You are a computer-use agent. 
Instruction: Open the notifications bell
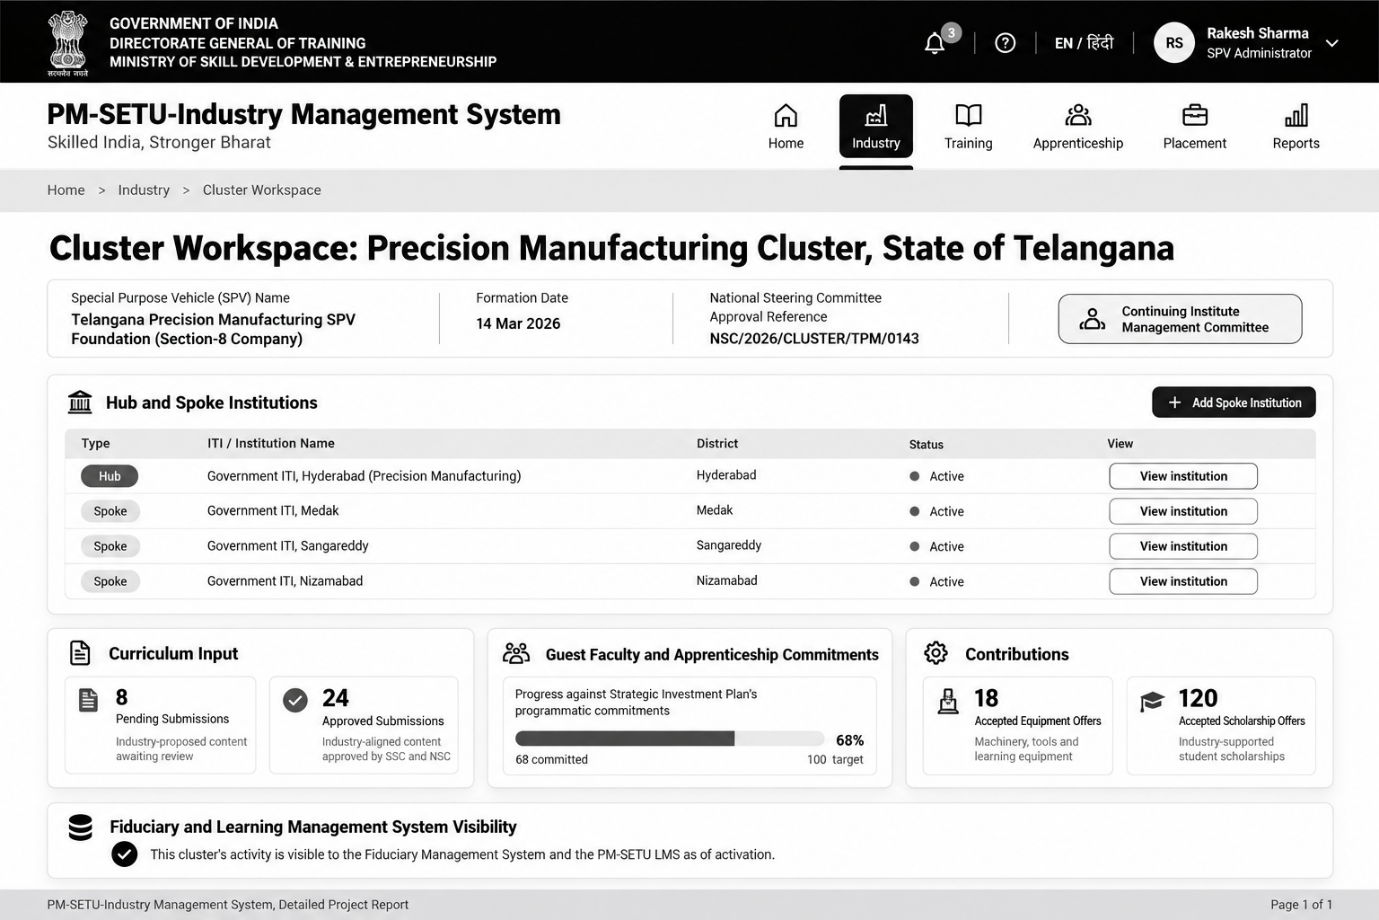click(935, 43)
